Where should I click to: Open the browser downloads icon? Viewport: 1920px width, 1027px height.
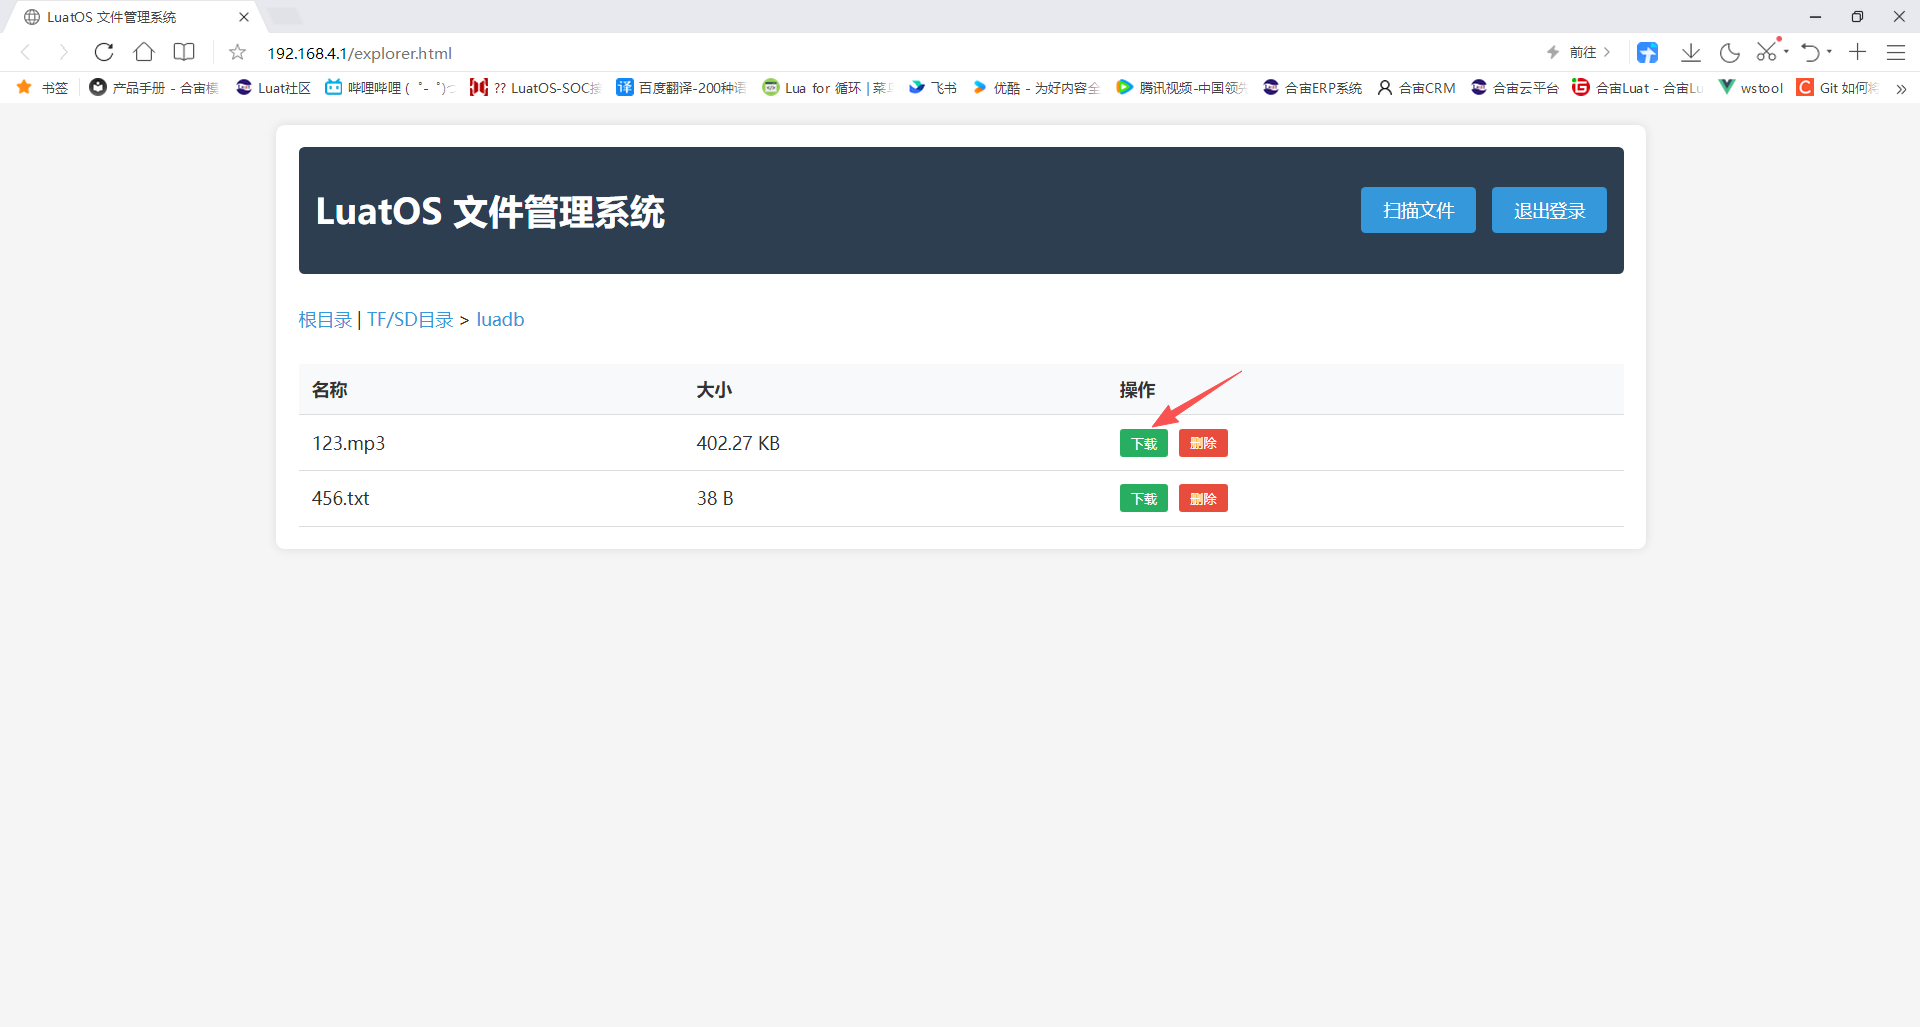pyautogui.click(x=1691, y=52)
